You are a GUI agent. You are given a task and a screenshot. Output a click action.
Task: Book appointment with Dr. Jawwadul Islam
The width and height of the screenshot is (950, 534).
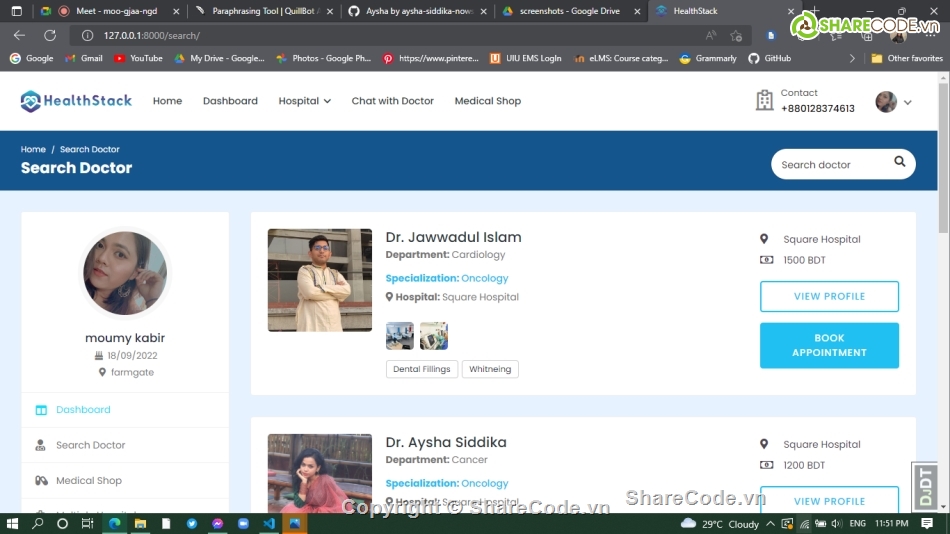829,345
